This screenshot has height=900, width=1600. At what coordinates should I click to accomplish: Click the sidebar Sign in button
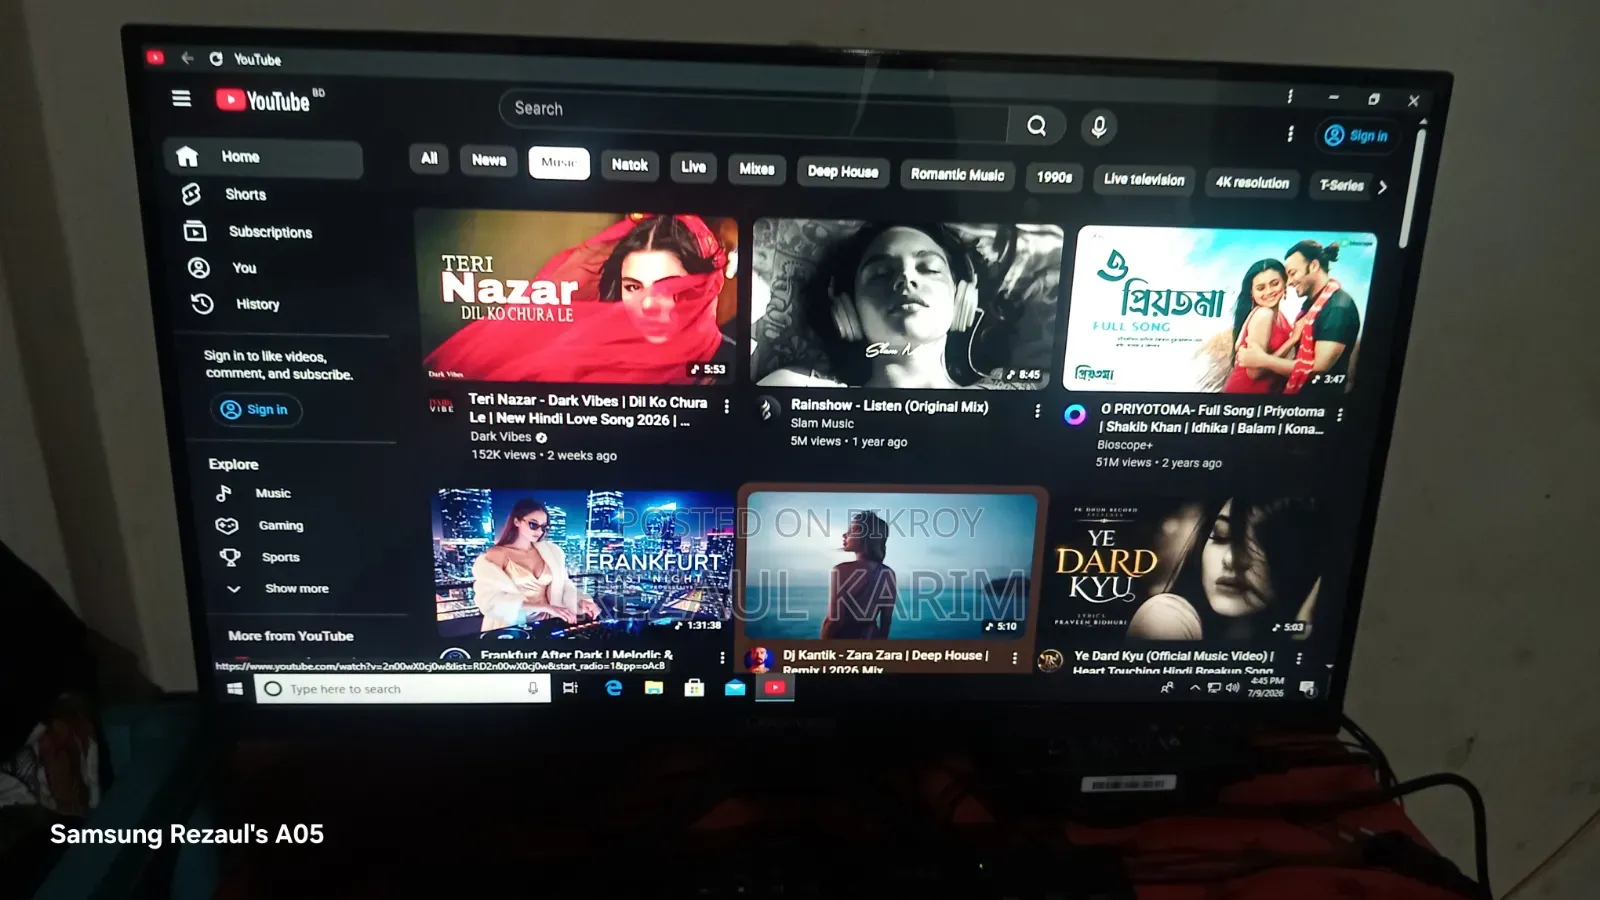pyautogui.click(x=256, y=410)
